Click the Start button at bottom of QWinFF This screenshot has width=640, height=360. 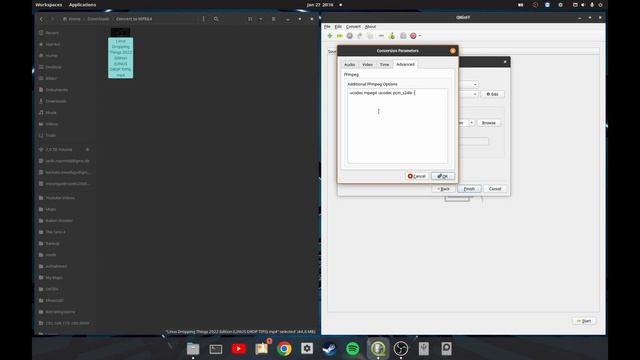pyautogui.click(x=584, y=321)
